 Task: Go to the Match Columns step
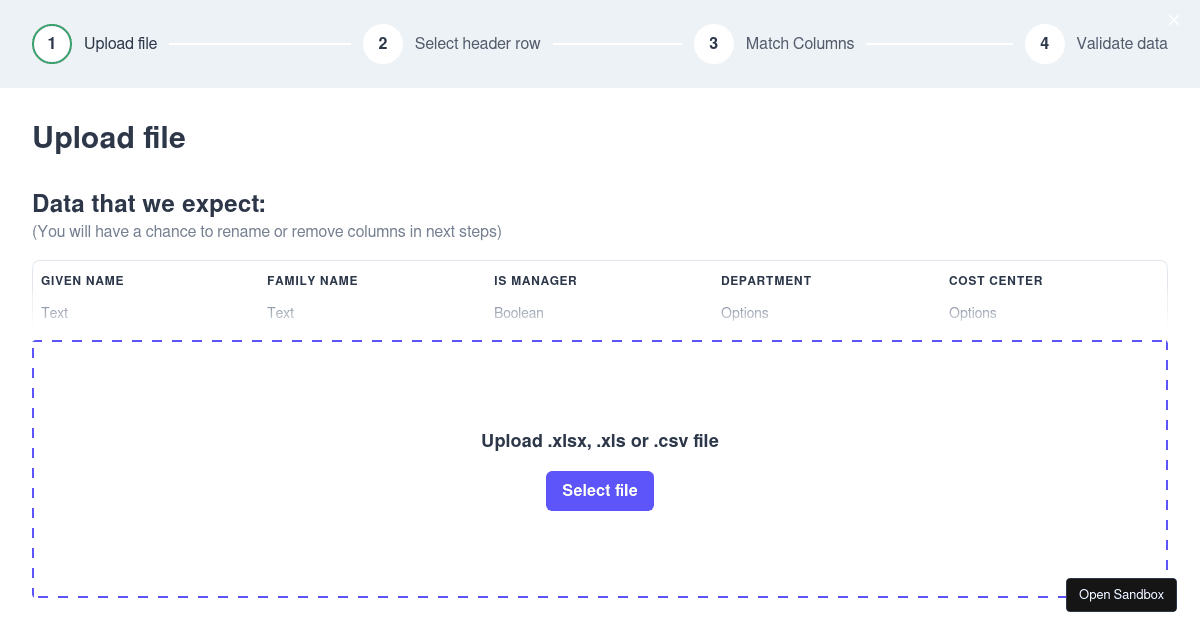(x=800, y=44)
